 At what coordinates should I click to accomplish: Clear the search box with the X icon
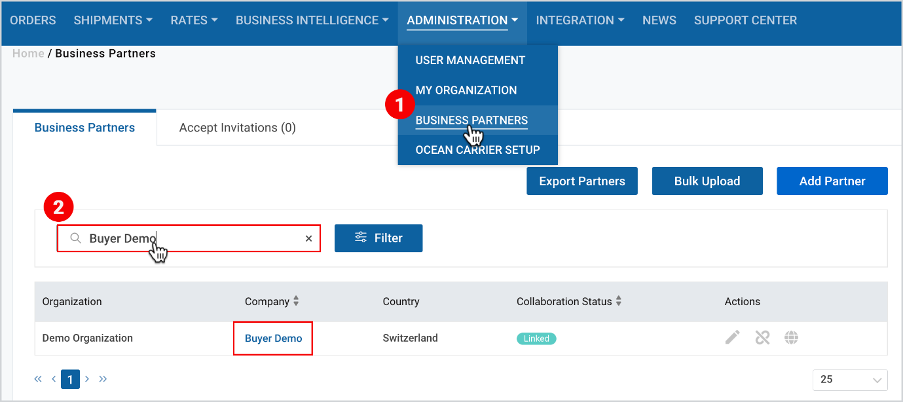[308, 239]
